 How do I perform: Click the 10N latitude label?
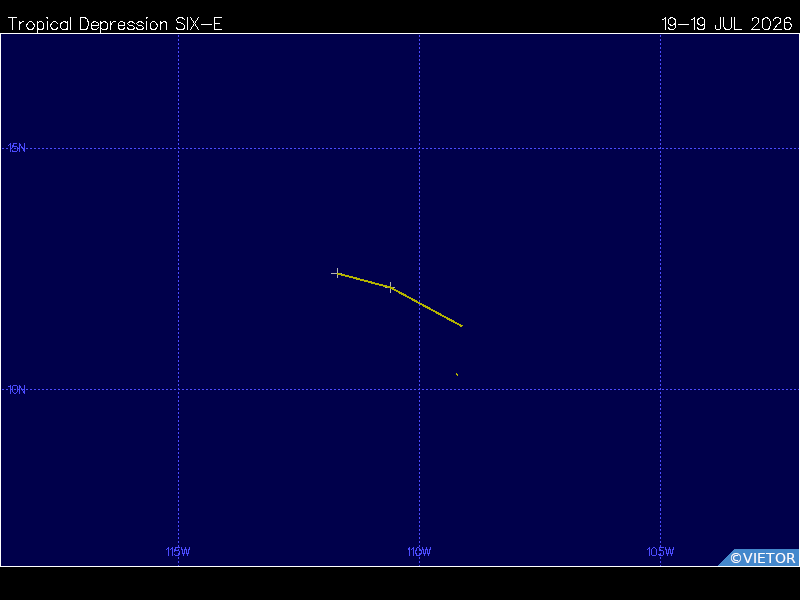click(17, 390)
